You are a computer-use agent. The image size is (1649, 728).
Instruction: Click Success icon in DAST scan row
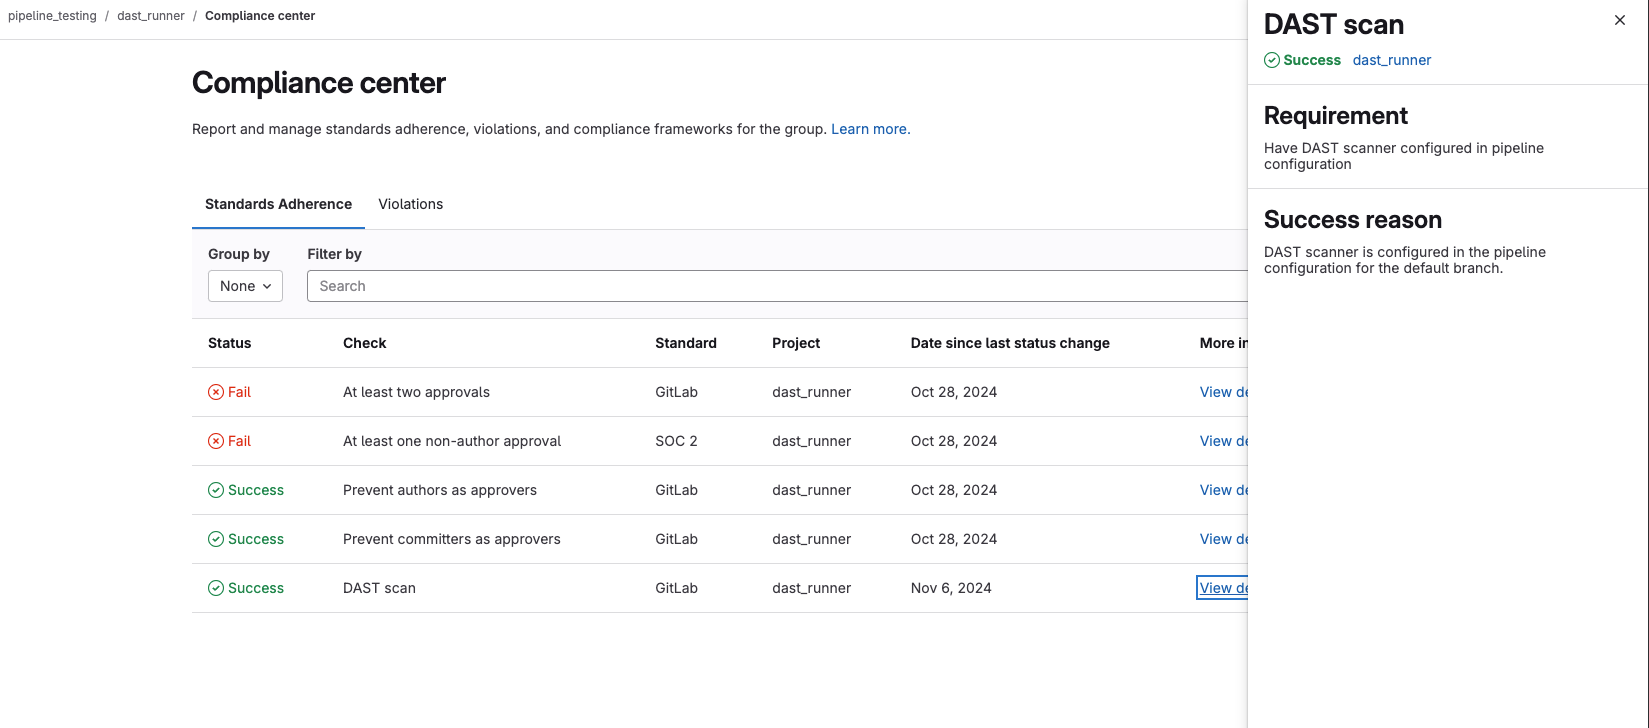(216, 588)
